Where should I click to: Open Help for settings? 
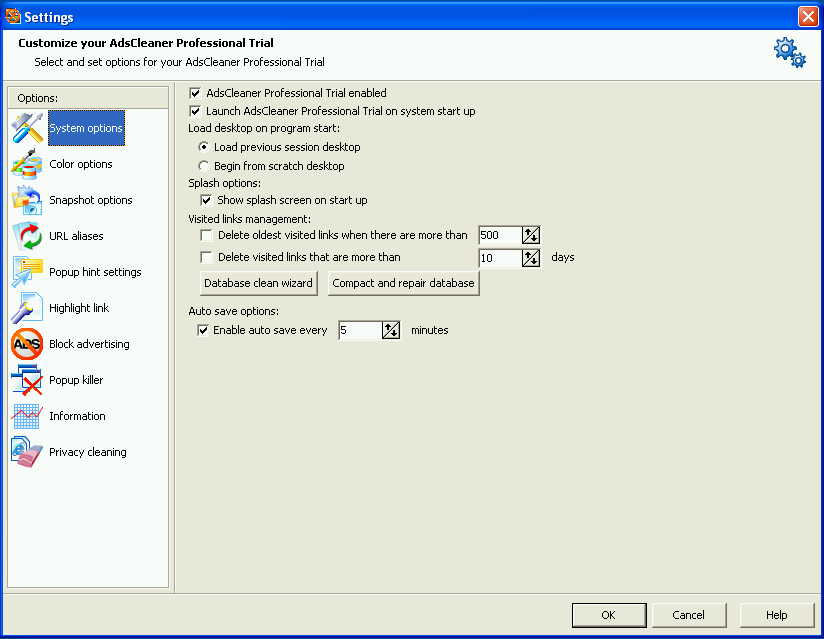[777, 615]
